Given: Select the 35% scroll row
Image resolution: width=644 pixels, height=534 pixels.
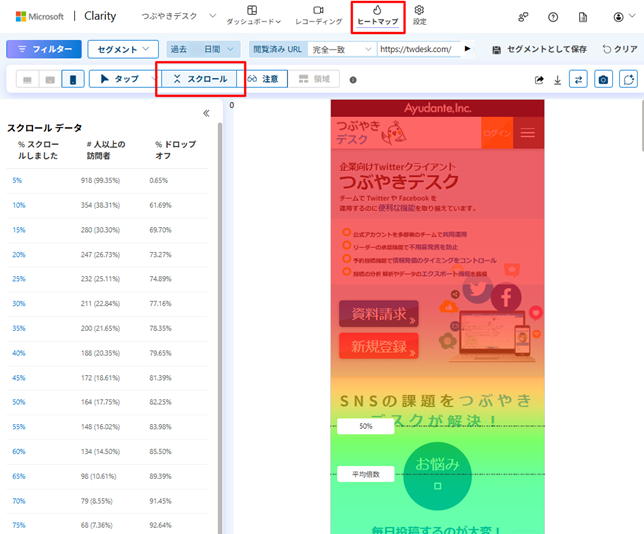Looking at the screenshot, I should click(107, 328).
